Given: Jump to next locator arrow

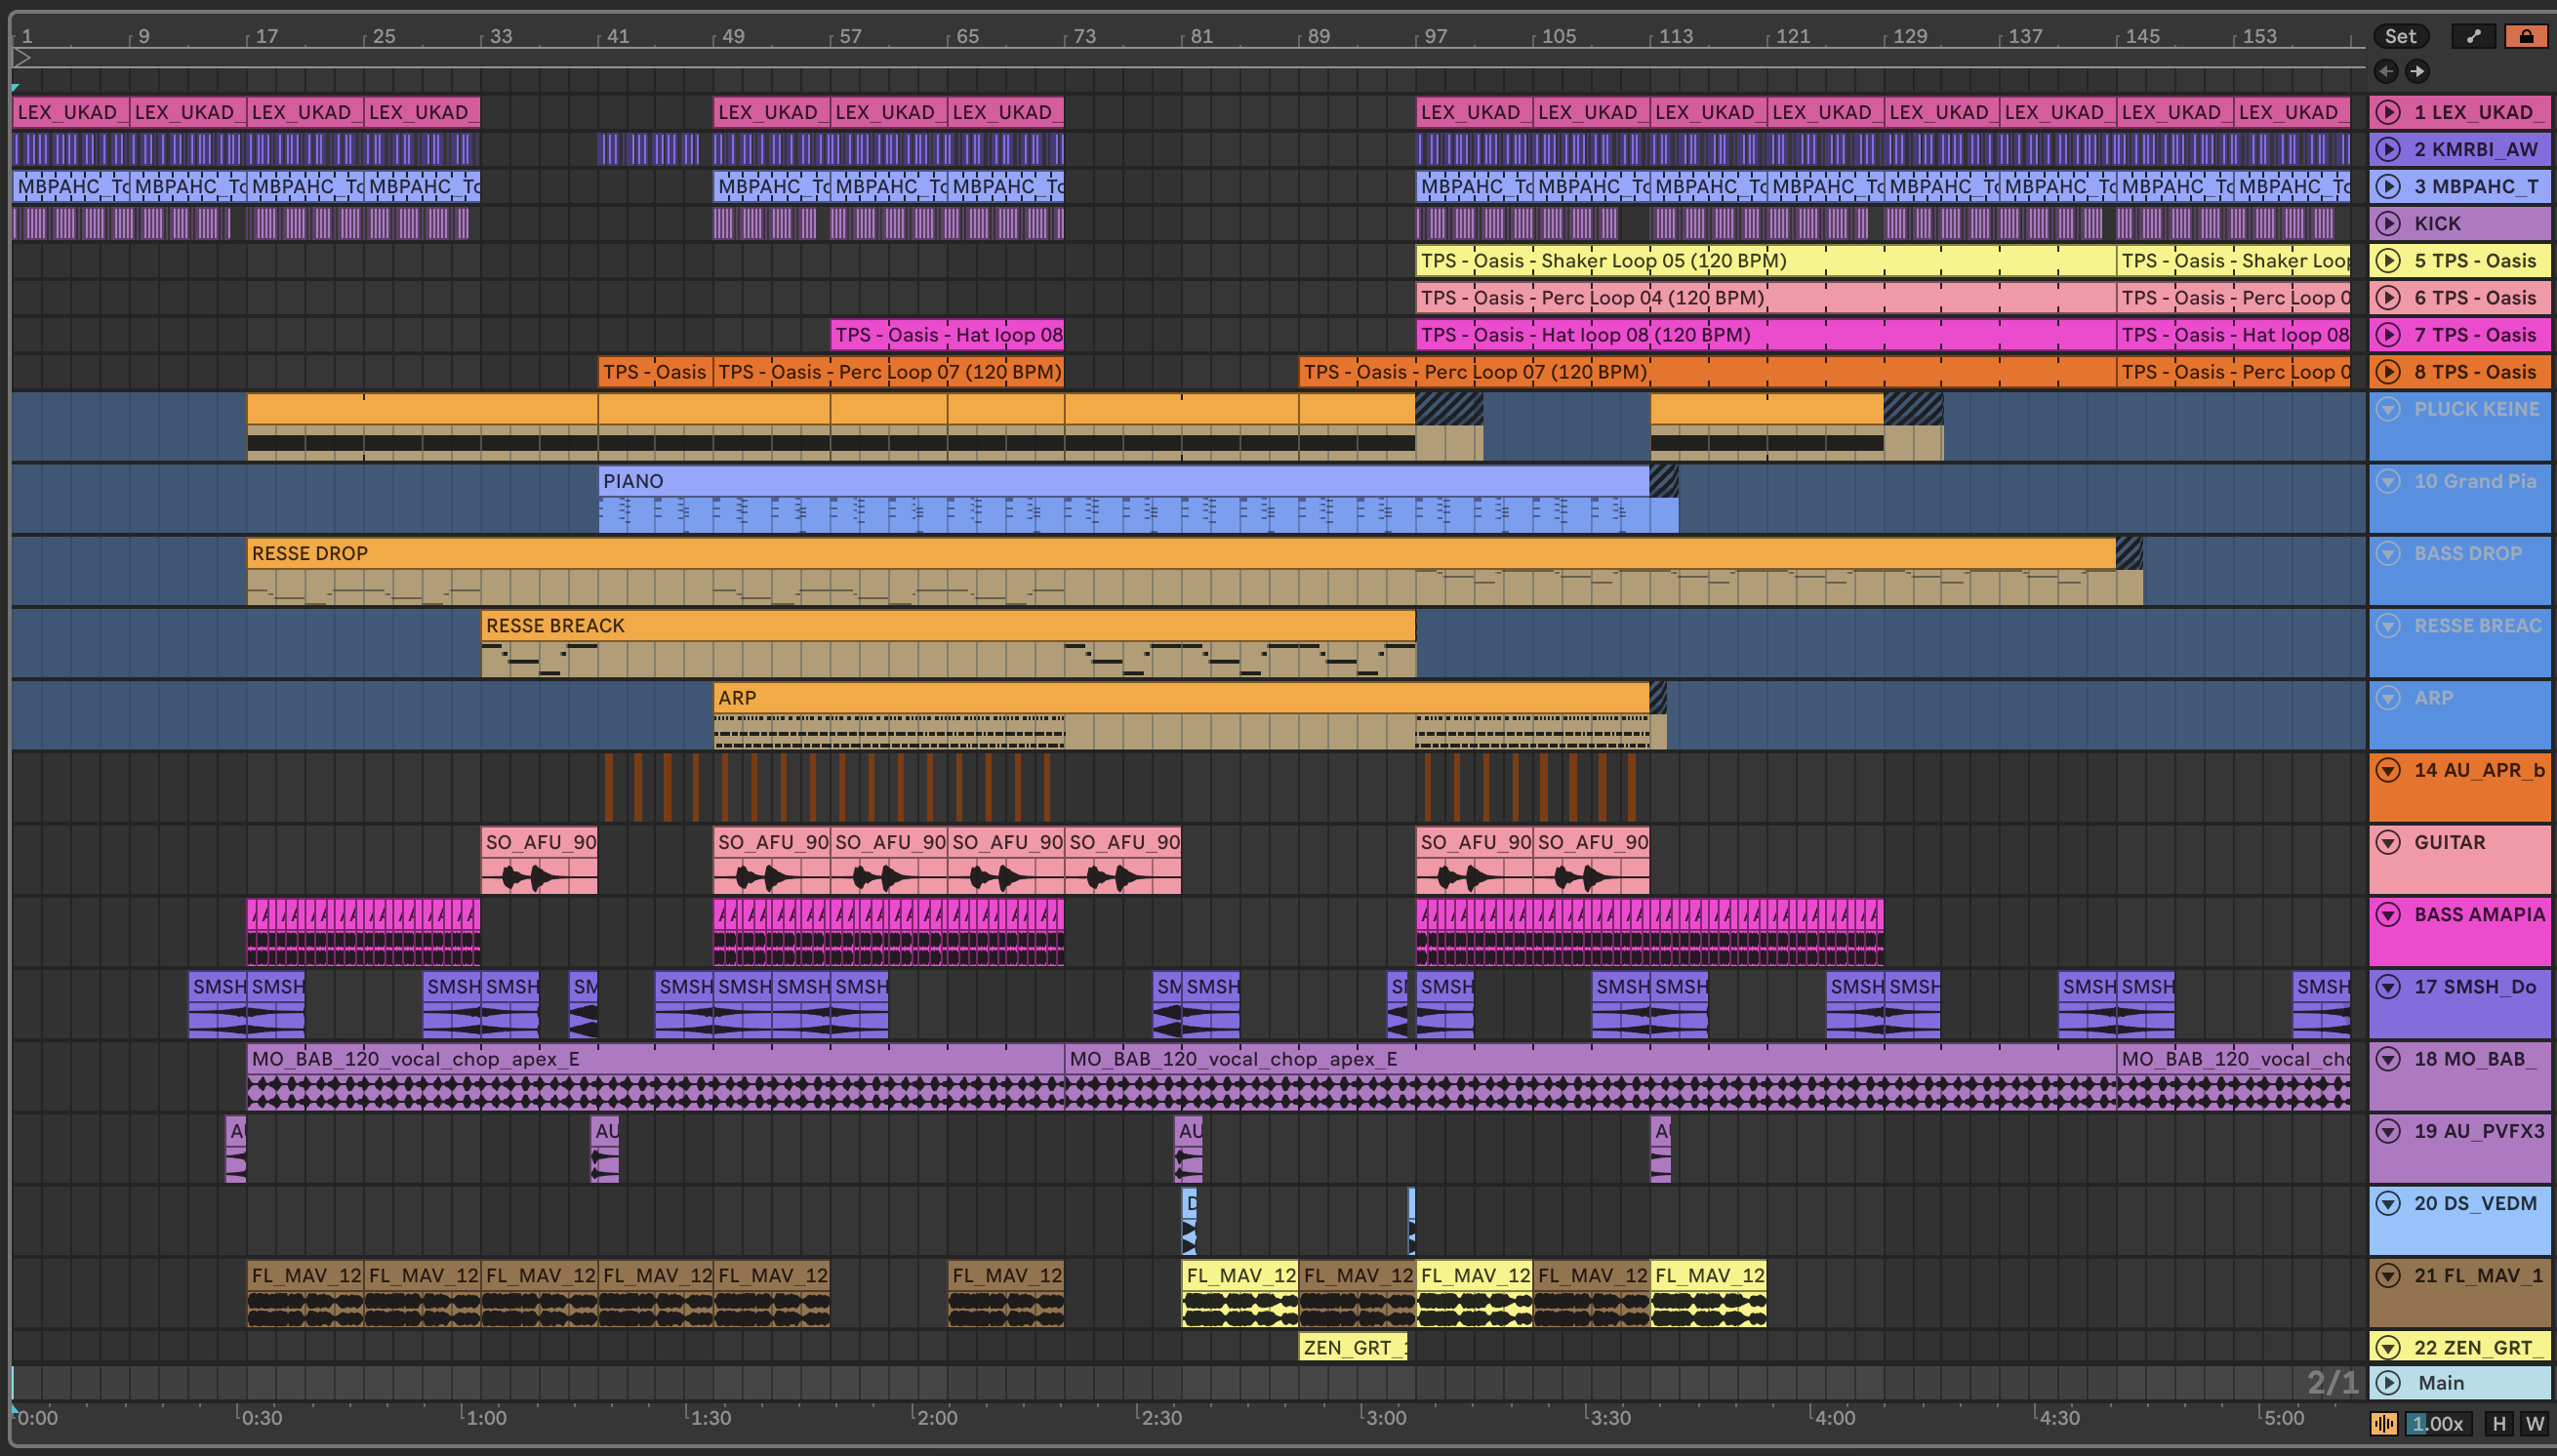Looking at the screenshot, I should [2417, 71].
